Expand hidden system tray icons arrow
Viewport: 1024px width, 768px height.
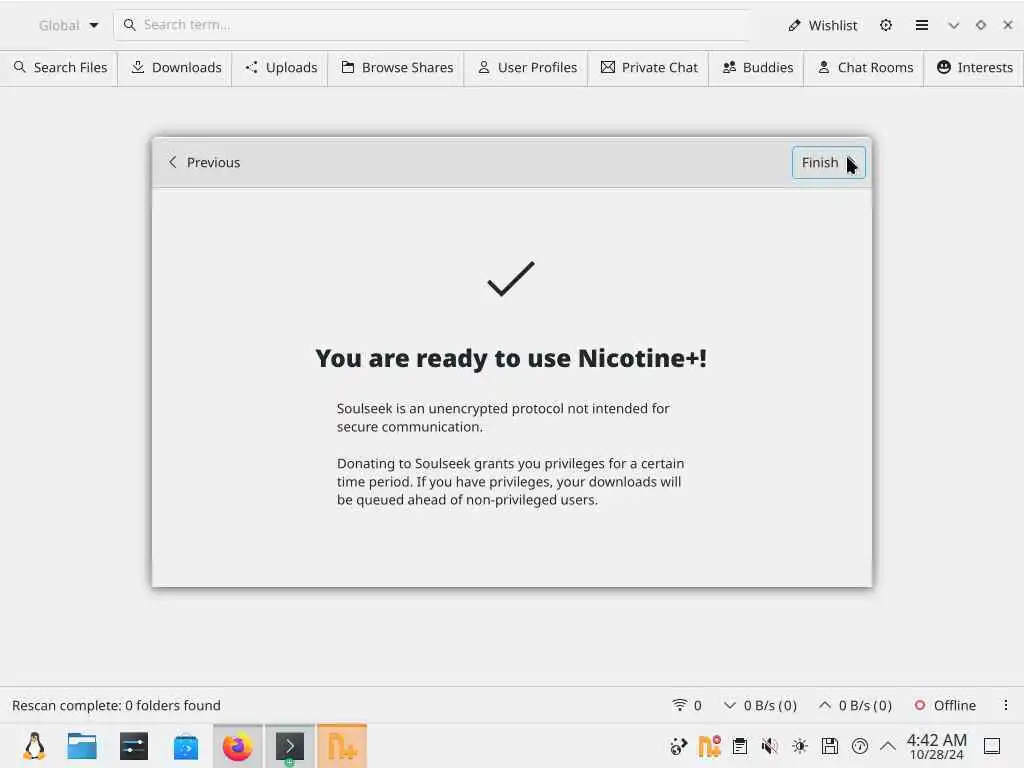tap(888, 746)
